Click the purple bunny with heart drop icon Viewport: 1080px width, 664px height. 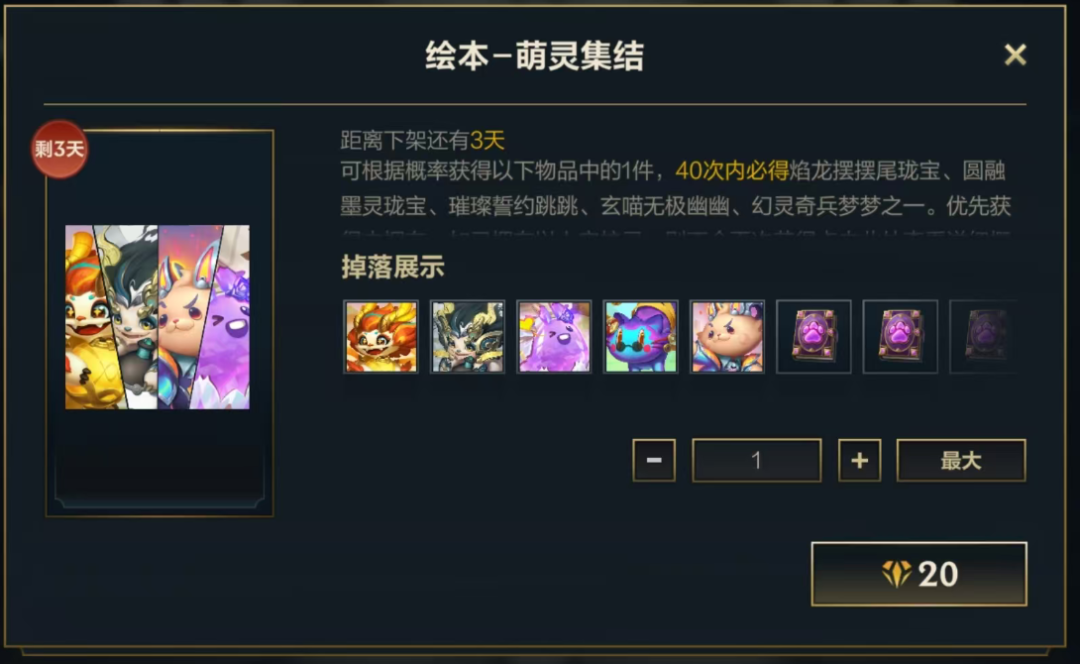(x=554, y=337)
